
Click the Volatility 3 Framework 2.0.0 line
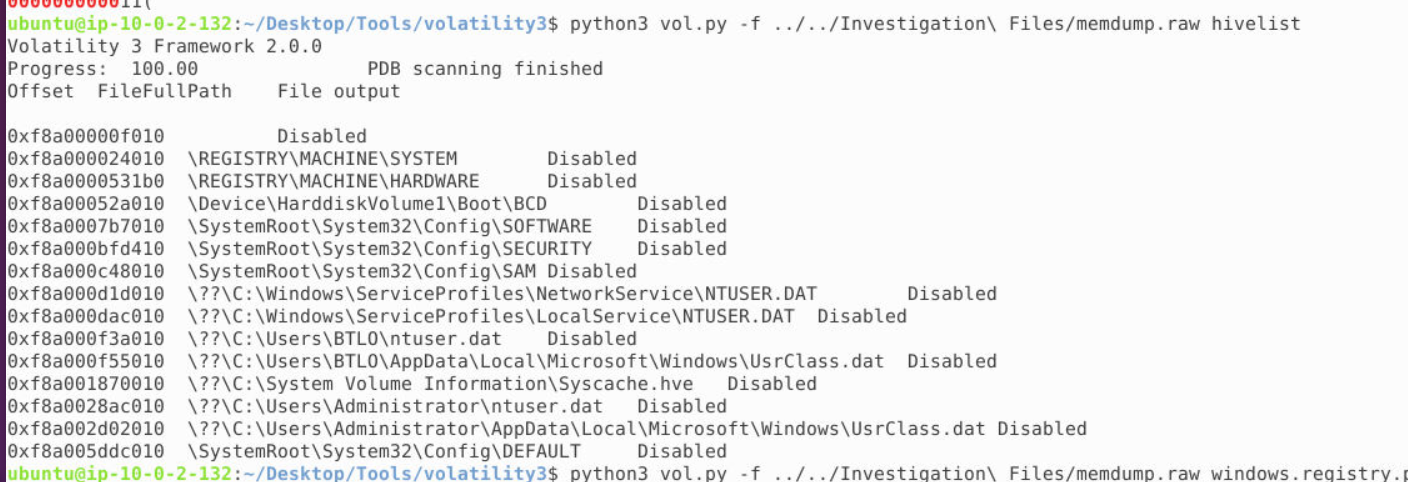165,46
